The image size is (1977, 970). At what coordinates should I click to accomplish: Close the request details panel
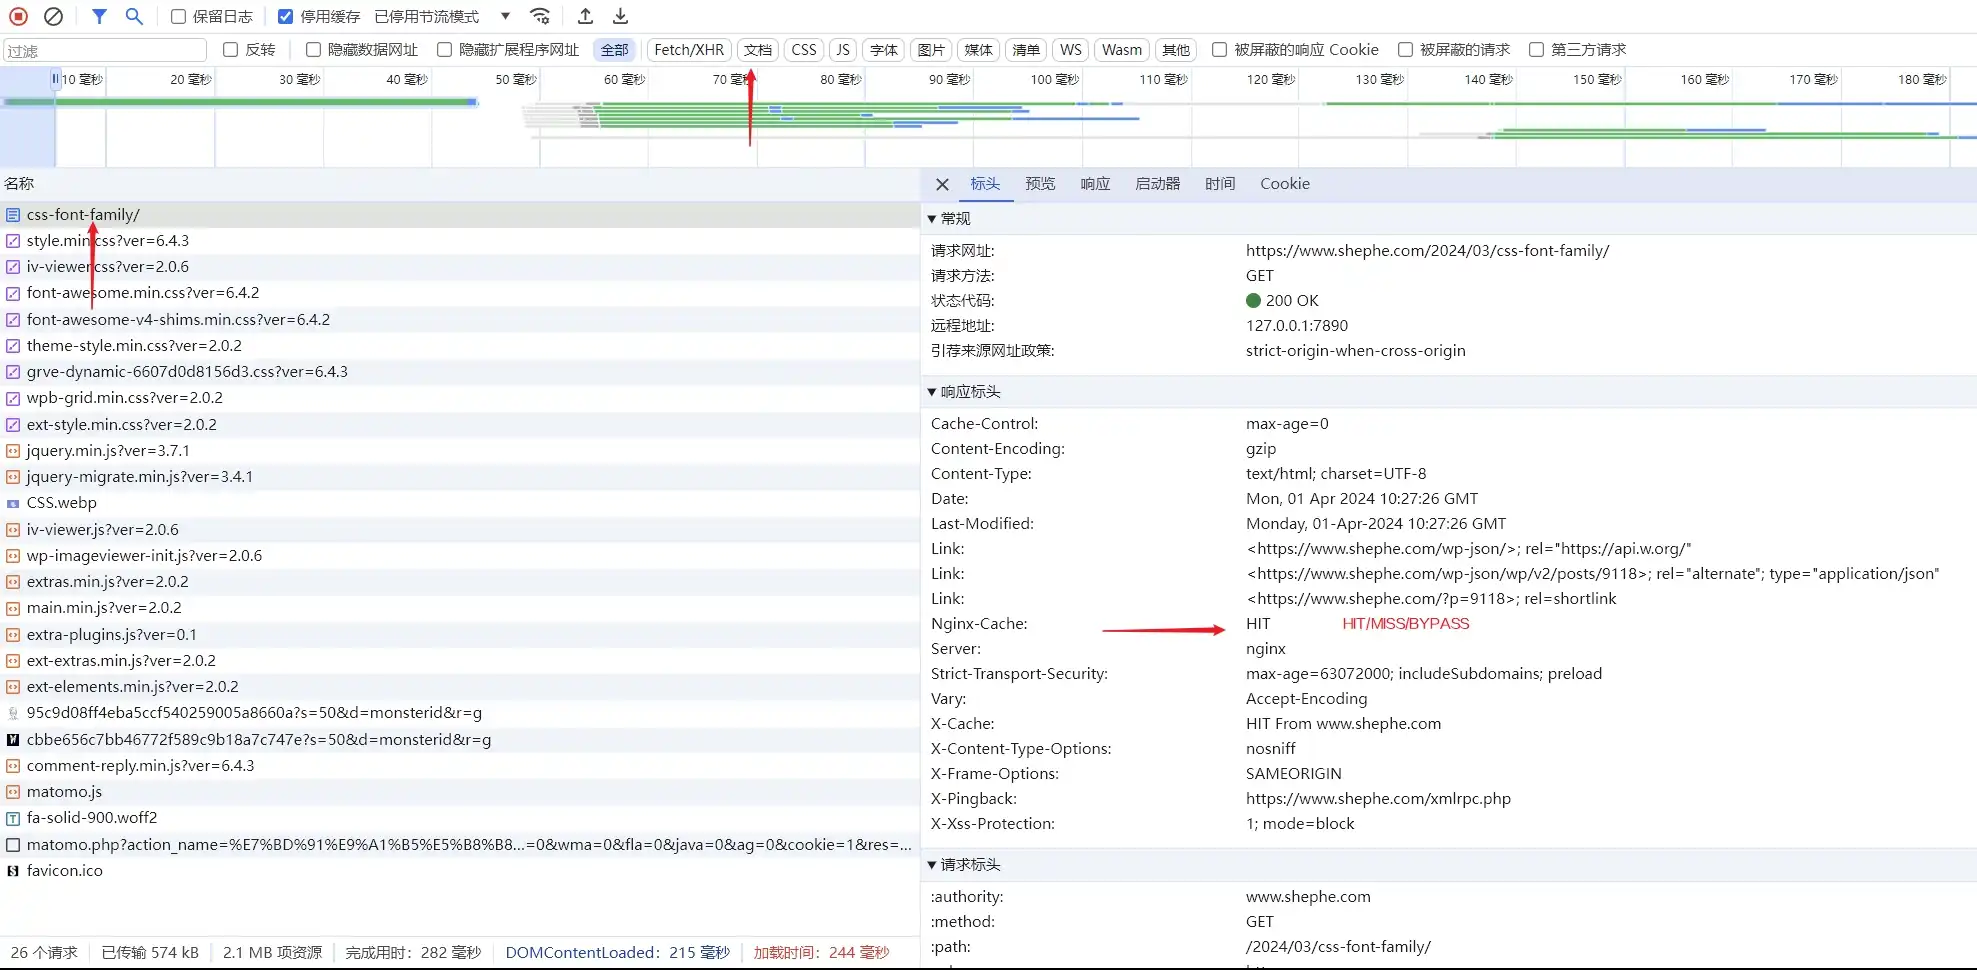[941, 184]
